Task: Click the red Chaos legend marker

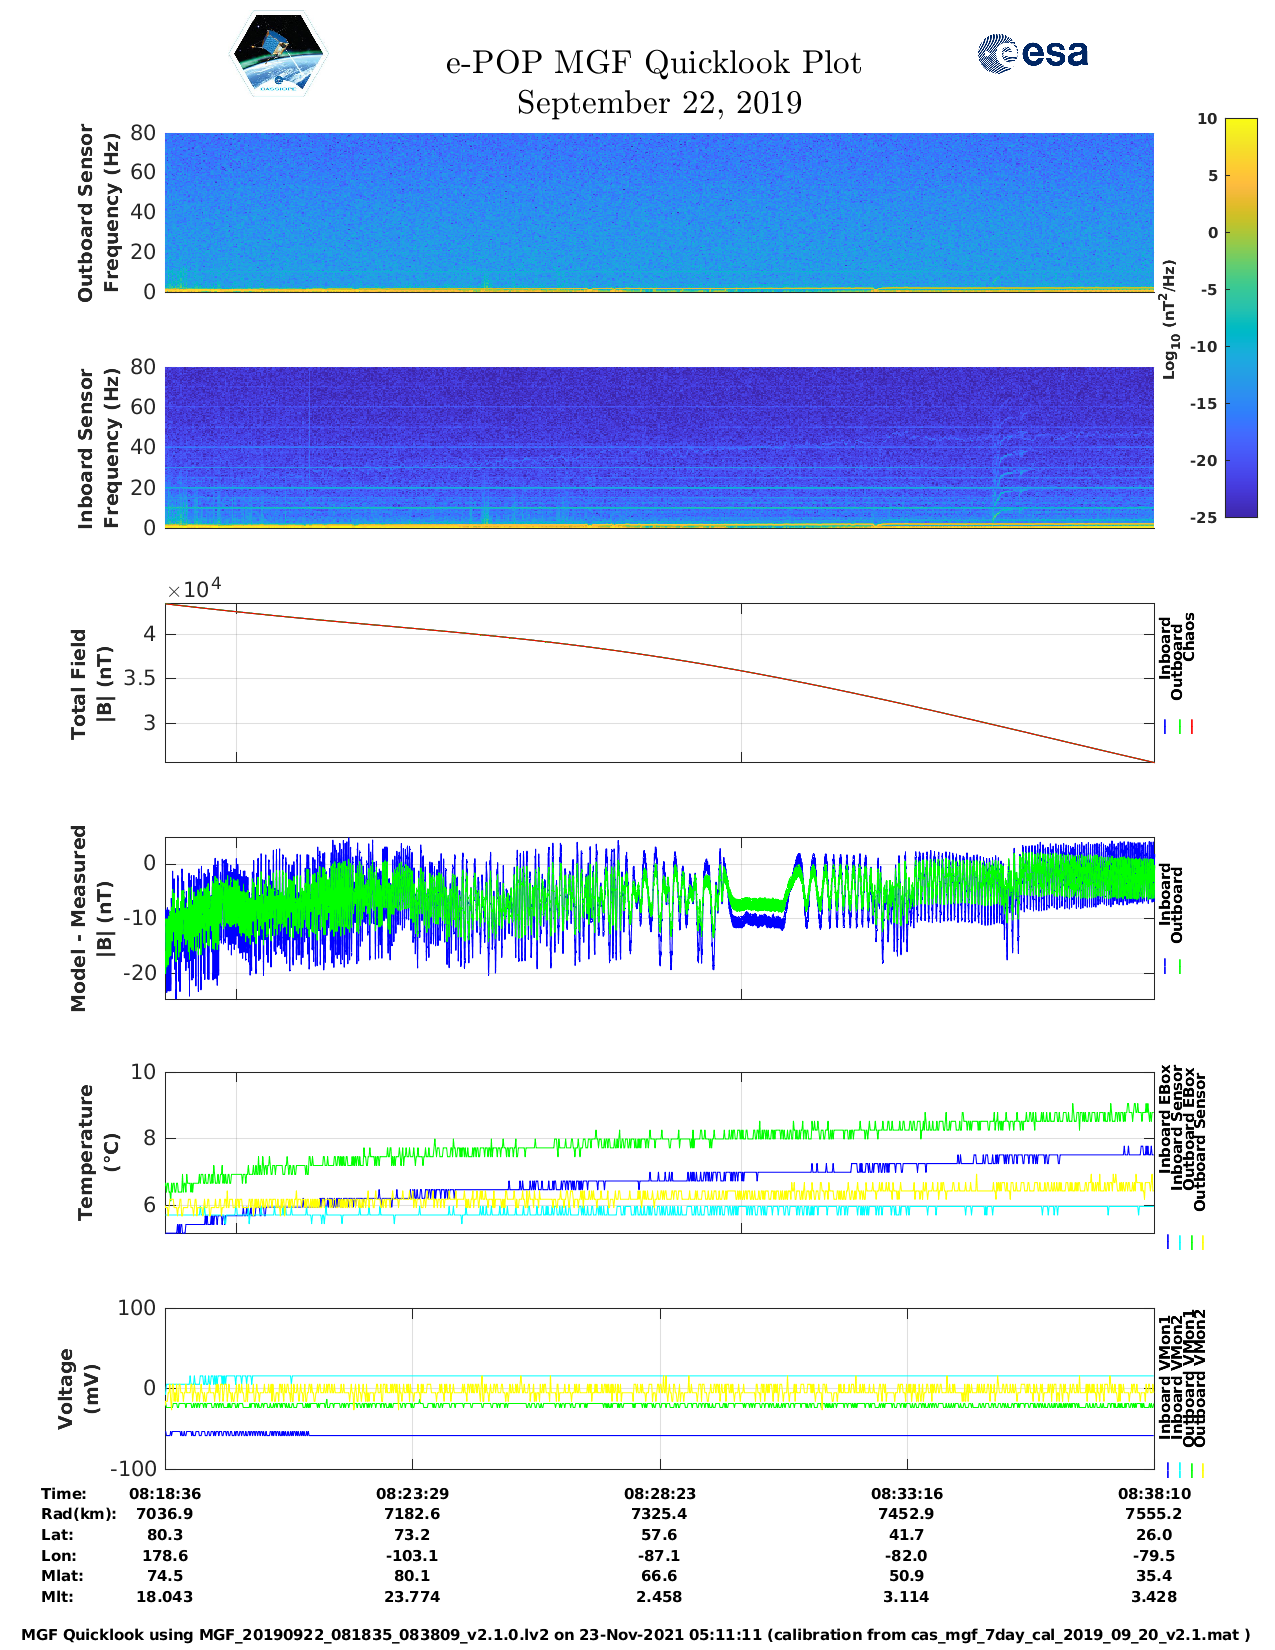Action: tap(1192, 727)
